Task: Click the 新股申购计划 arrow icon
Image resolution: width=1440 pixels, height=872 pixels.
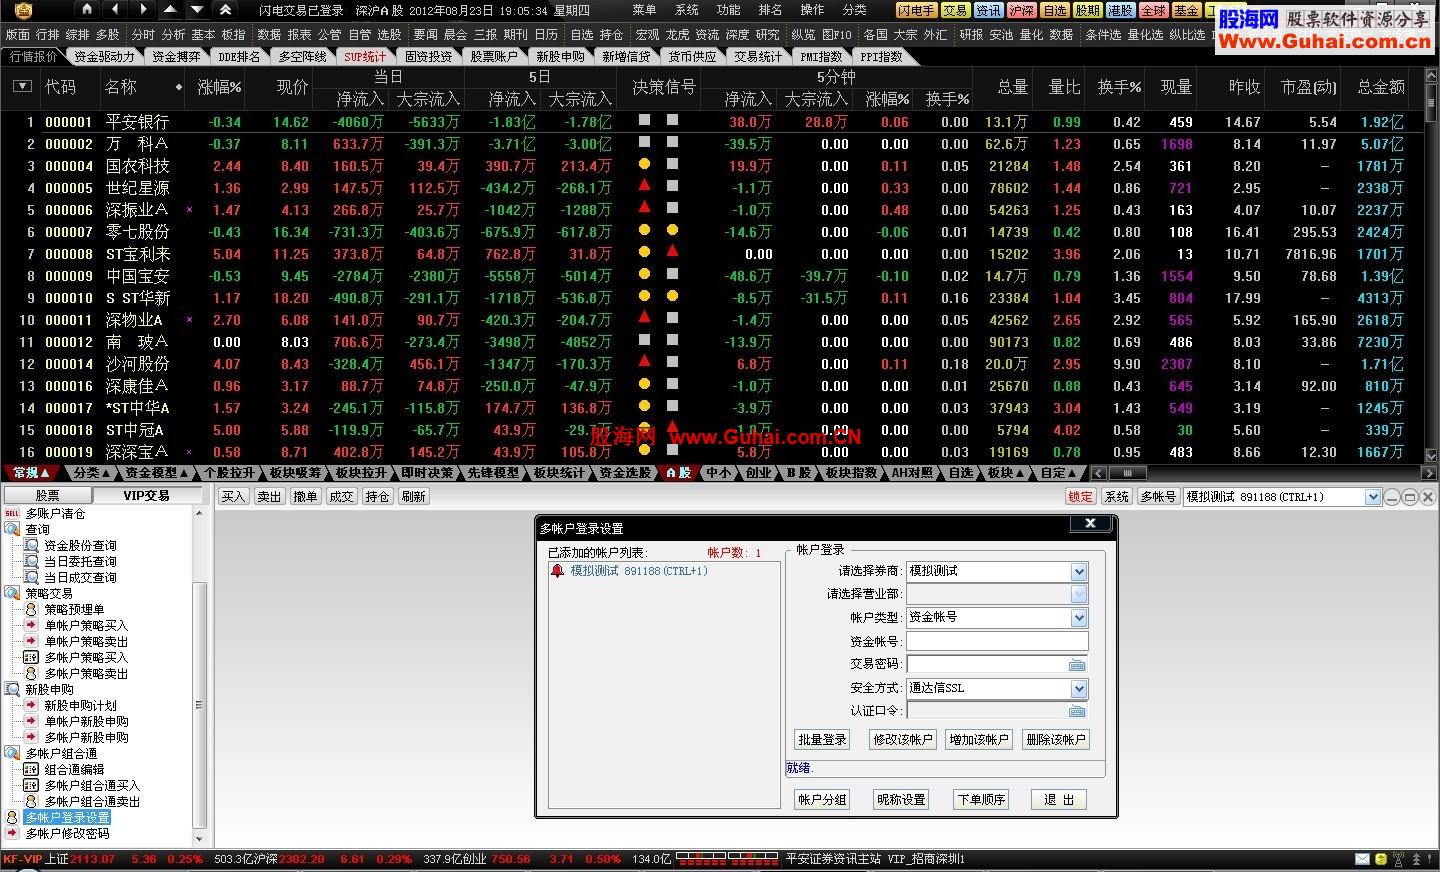Action: click(31, 705)
